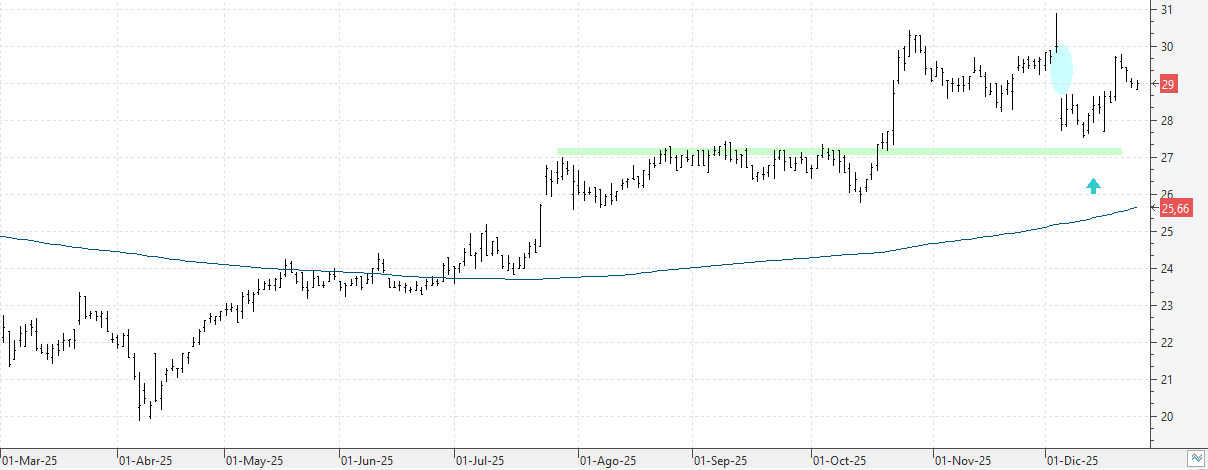This screenshot has height=470, width=1208.
Task: Click the 01-Mar-25 date label
Action: click(29, 461)
